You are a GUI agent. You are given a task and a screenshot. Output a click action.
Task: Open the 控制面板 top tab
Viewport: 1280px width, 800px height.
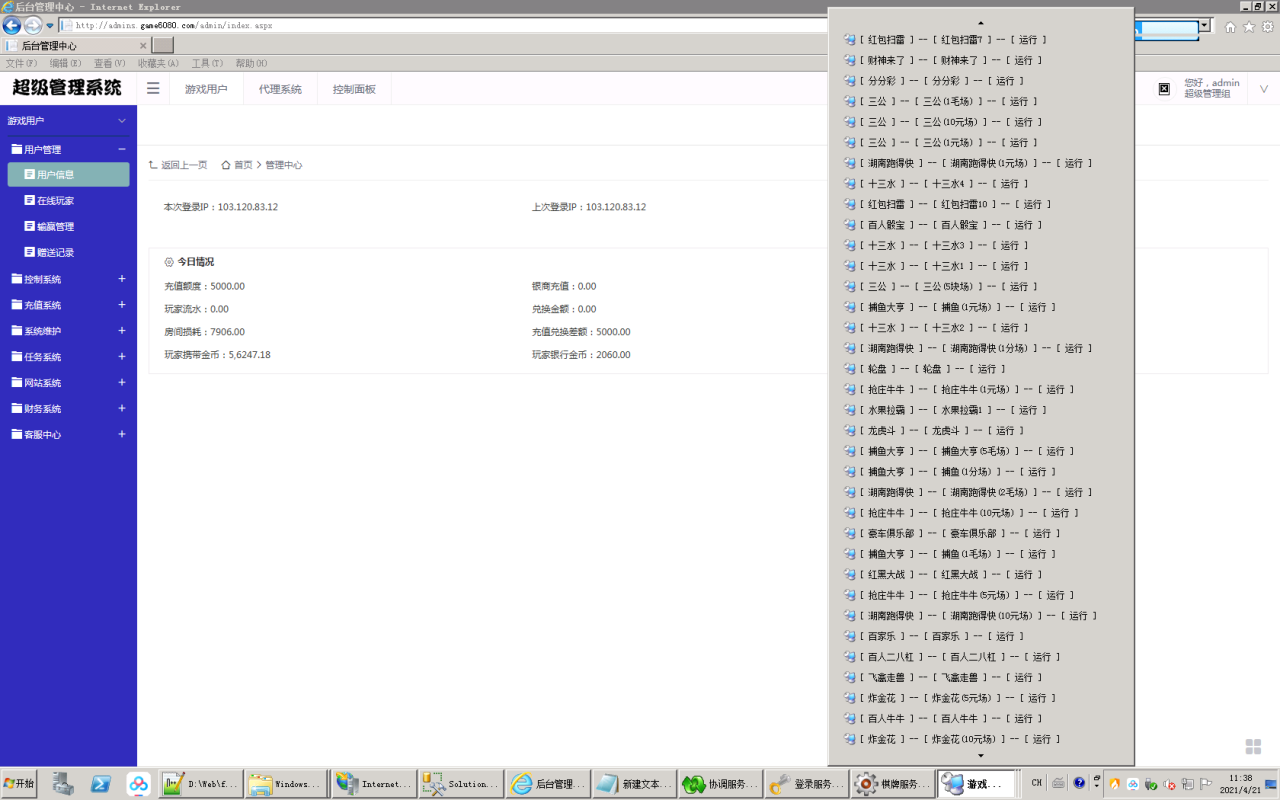coord(354,89)
